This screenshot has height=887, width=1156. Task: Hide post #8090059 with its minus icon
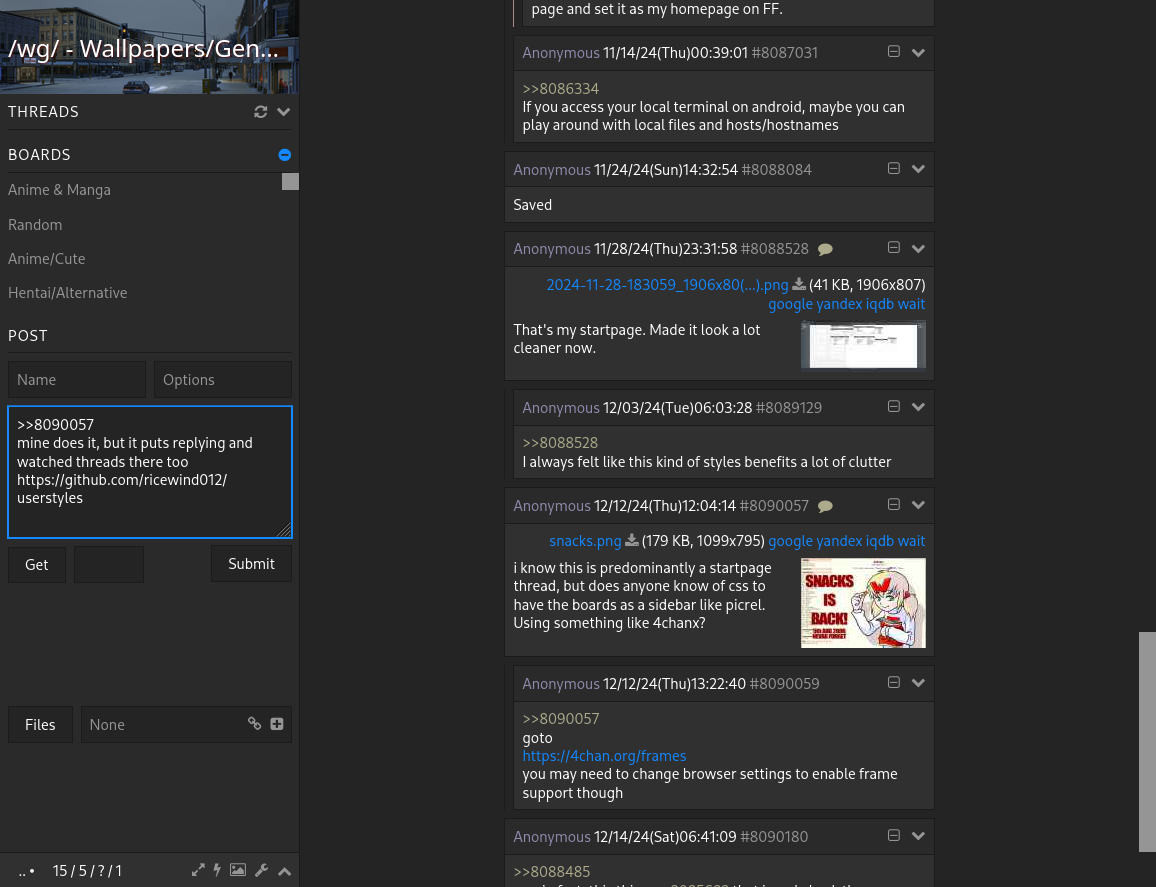click(894, 682)
